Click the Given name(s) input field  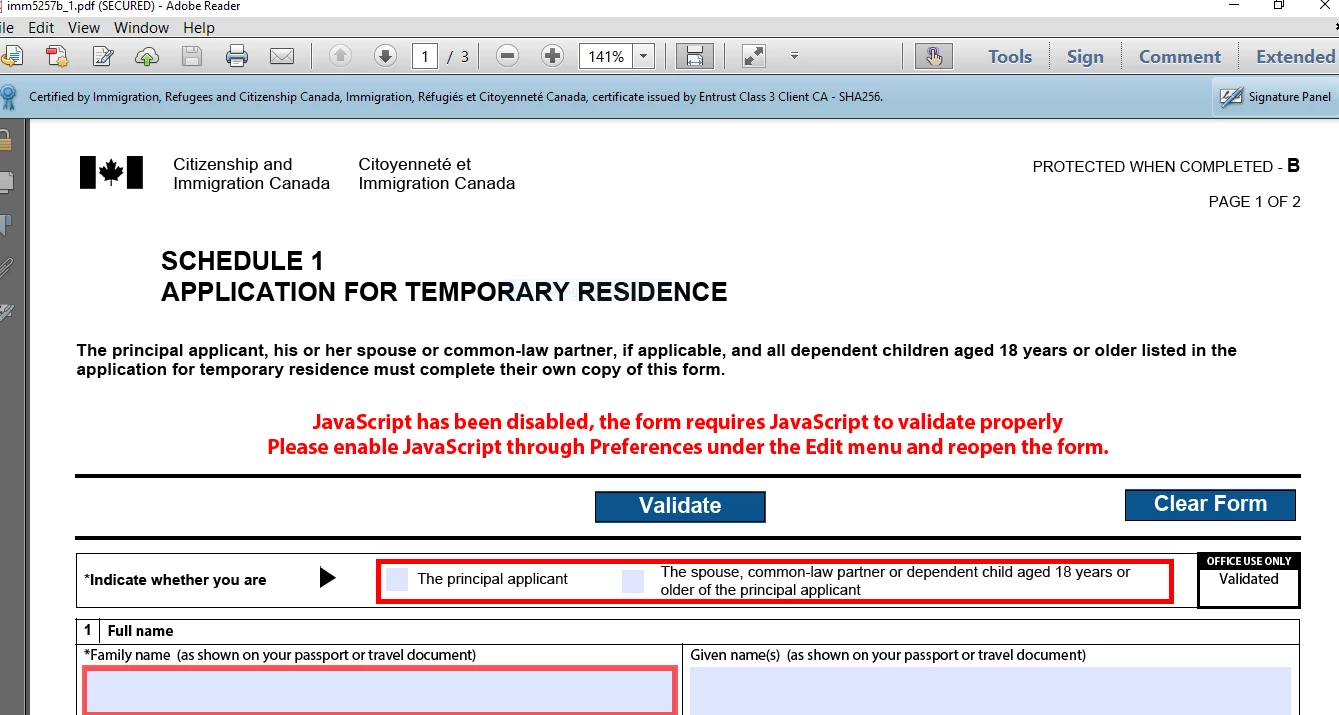(x=990, y=691)
